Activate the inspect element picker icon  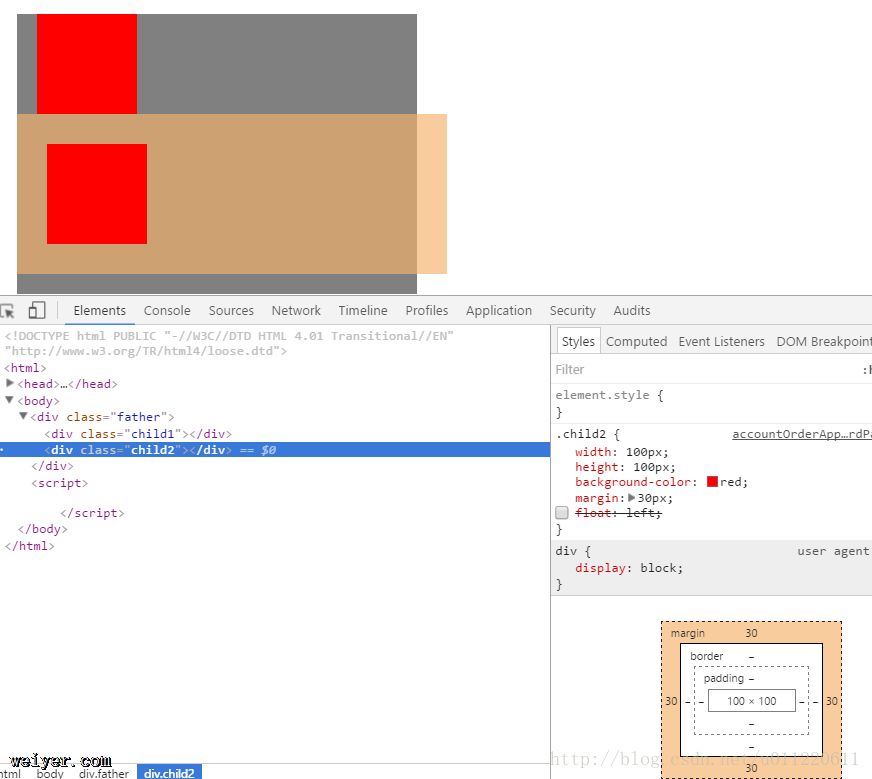tap(7, 310)
